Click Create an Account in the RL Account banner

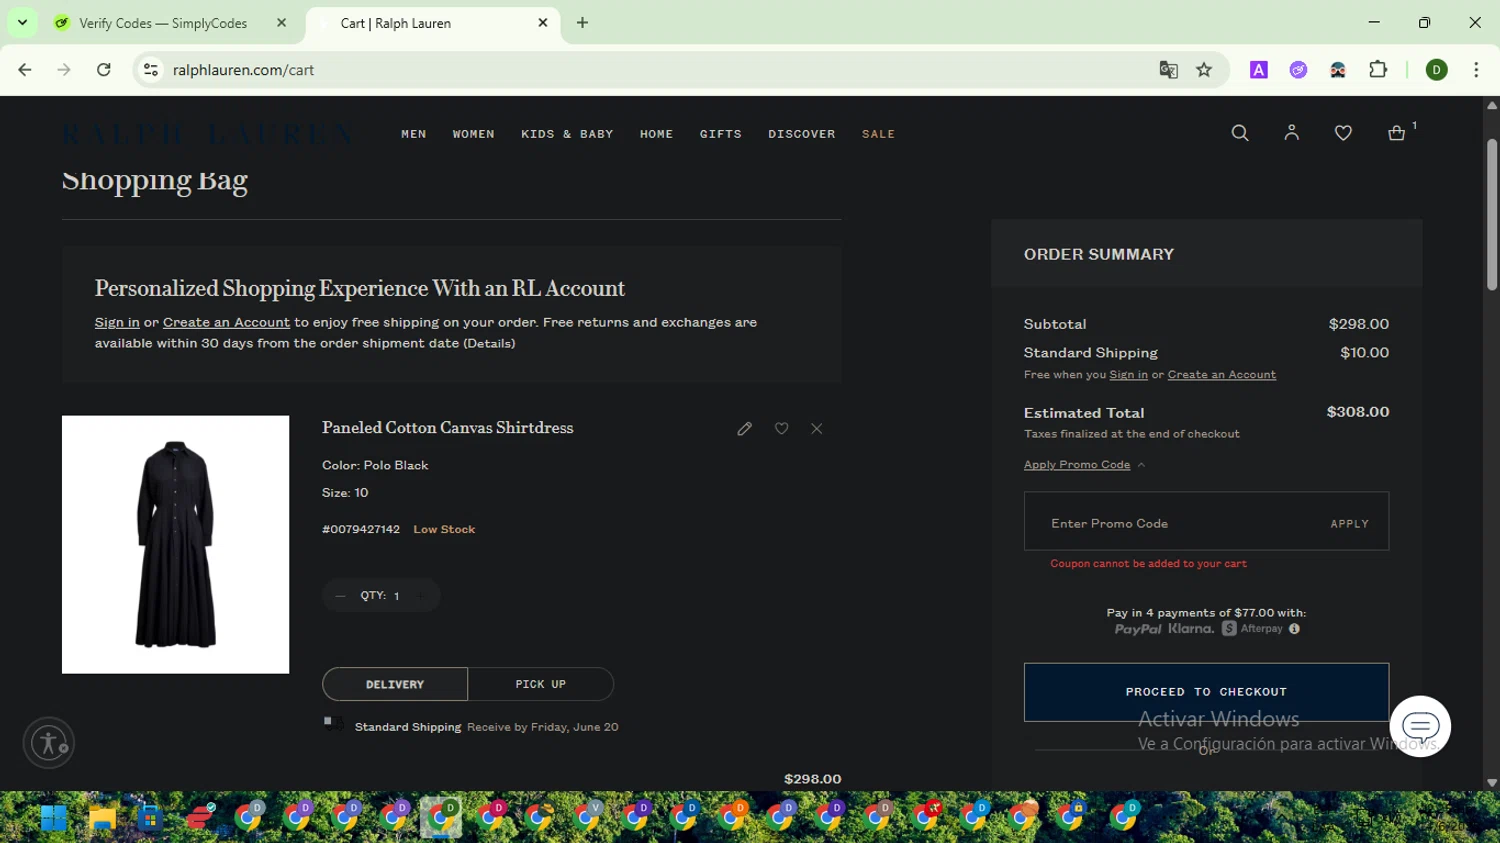coord(226,323)
